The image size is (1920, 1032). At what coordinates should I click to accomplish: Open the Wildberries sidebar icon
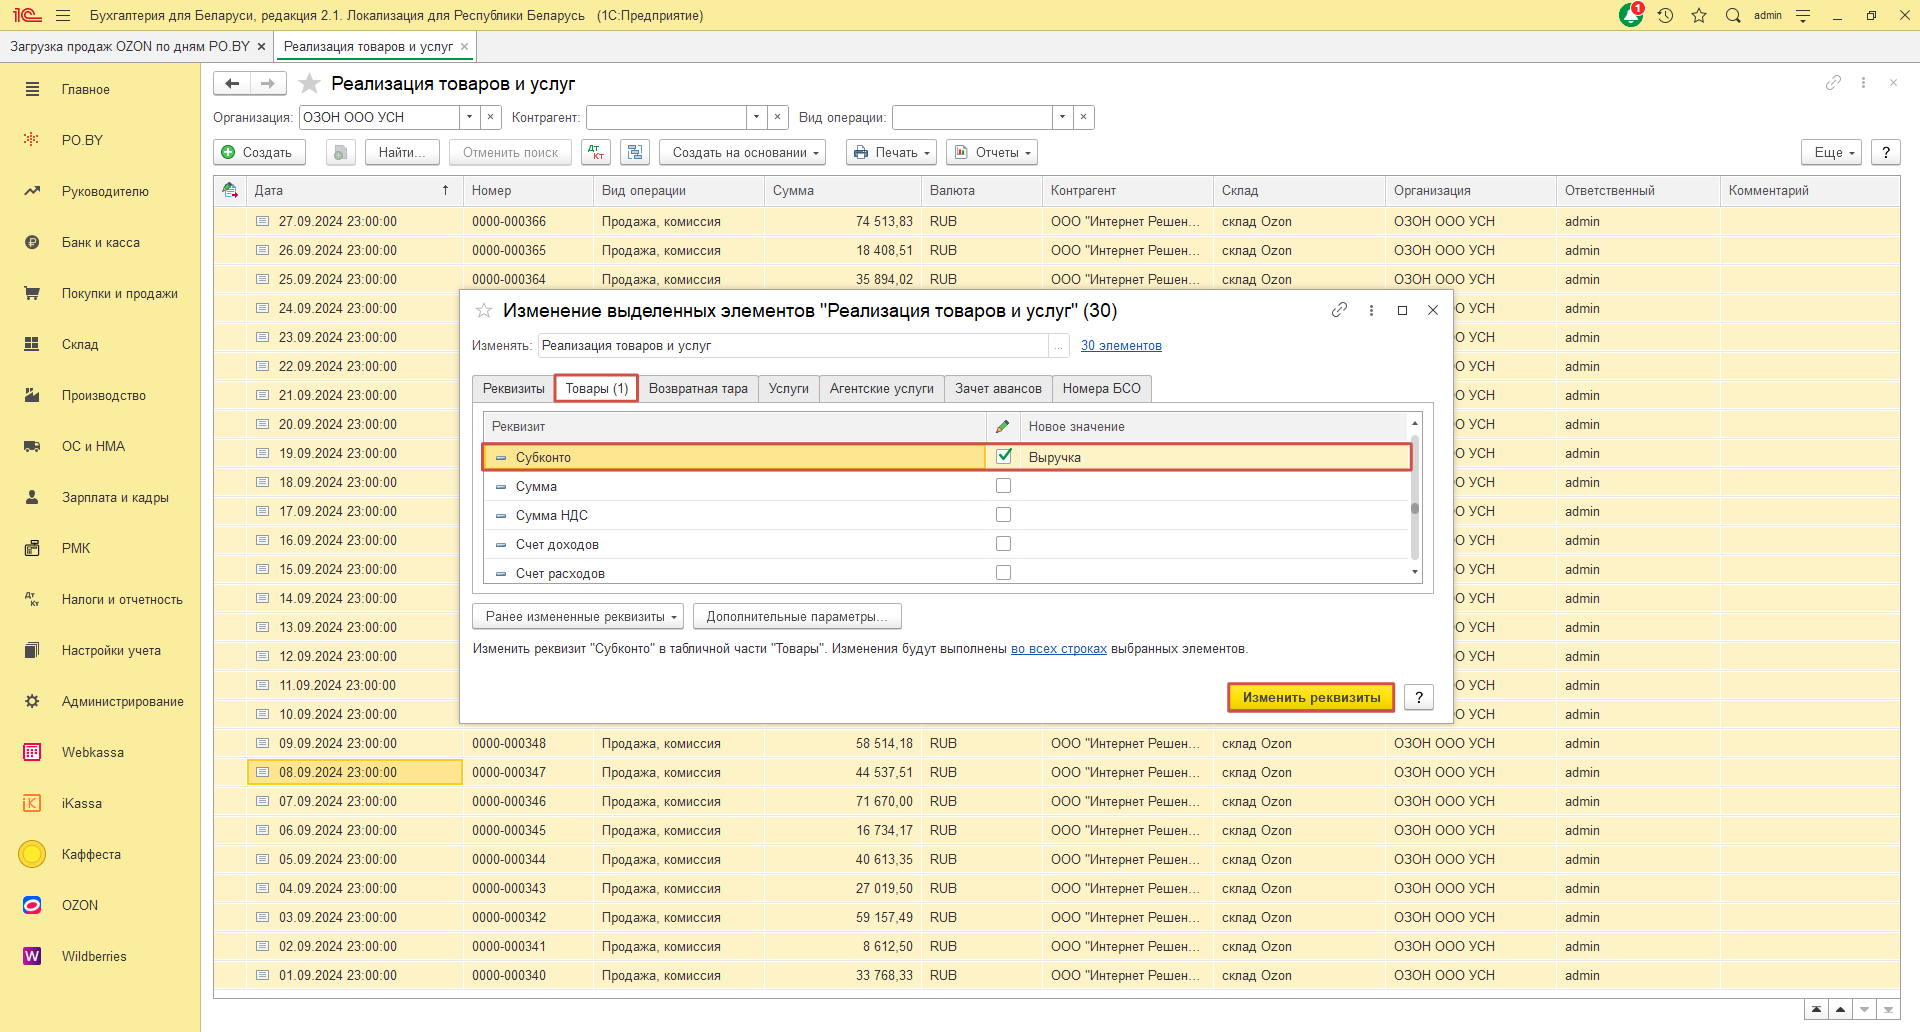pos(32,956)
